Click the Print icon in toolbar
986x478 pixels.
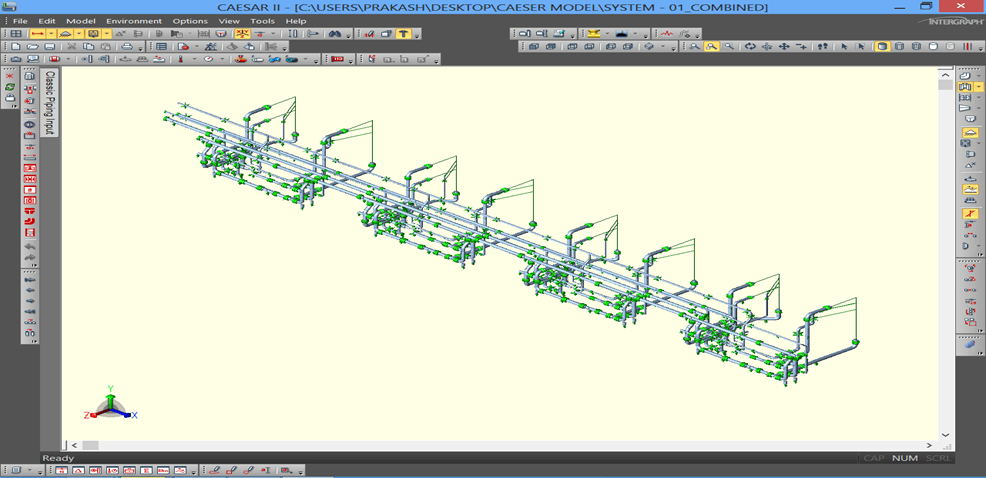tap(127, 47)
